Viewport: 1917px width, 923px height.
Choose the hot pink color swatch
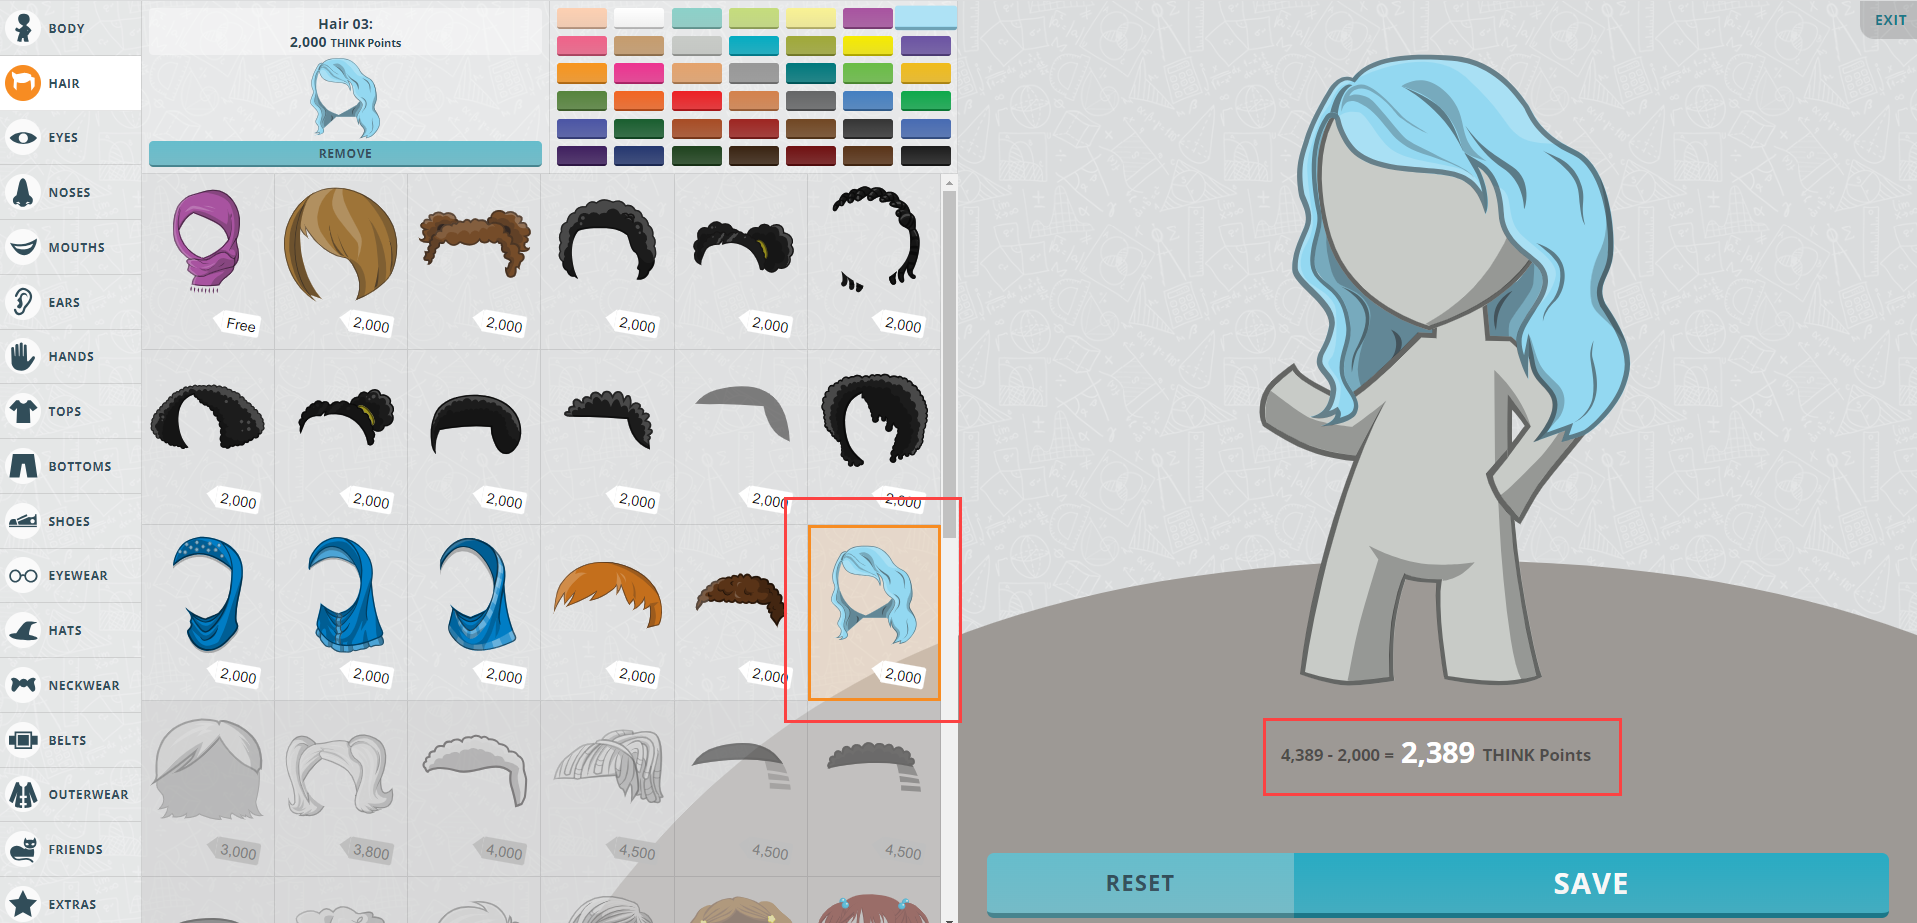click(639, 73)
